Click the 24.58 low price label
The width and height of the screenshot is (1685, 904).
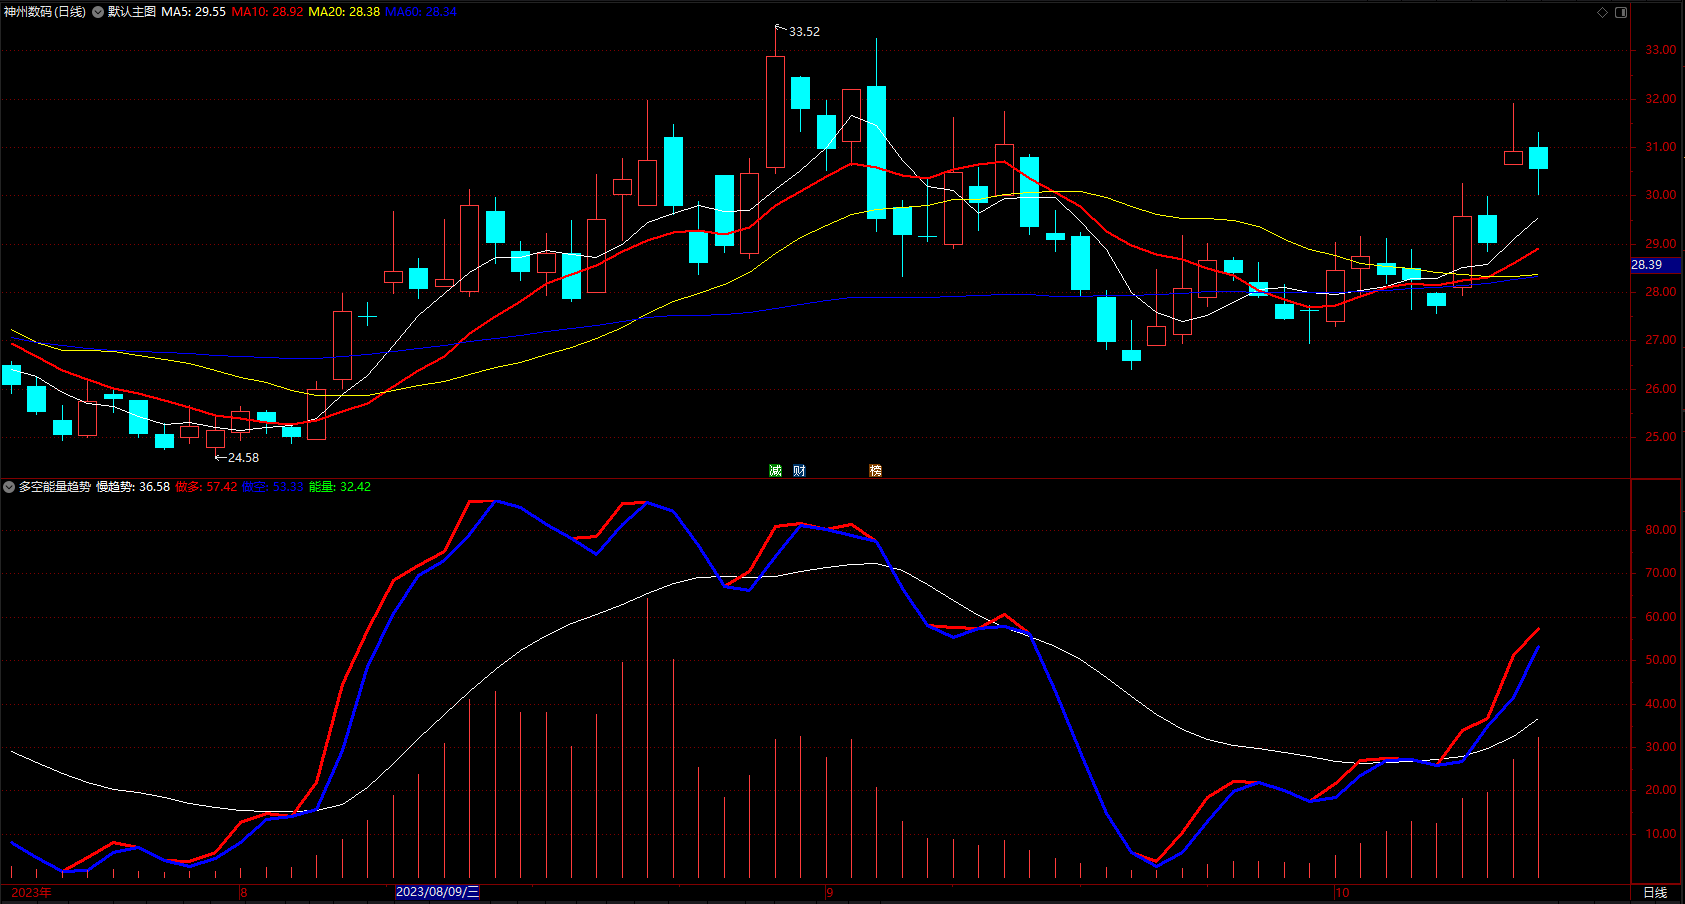[x=243, y=458]
